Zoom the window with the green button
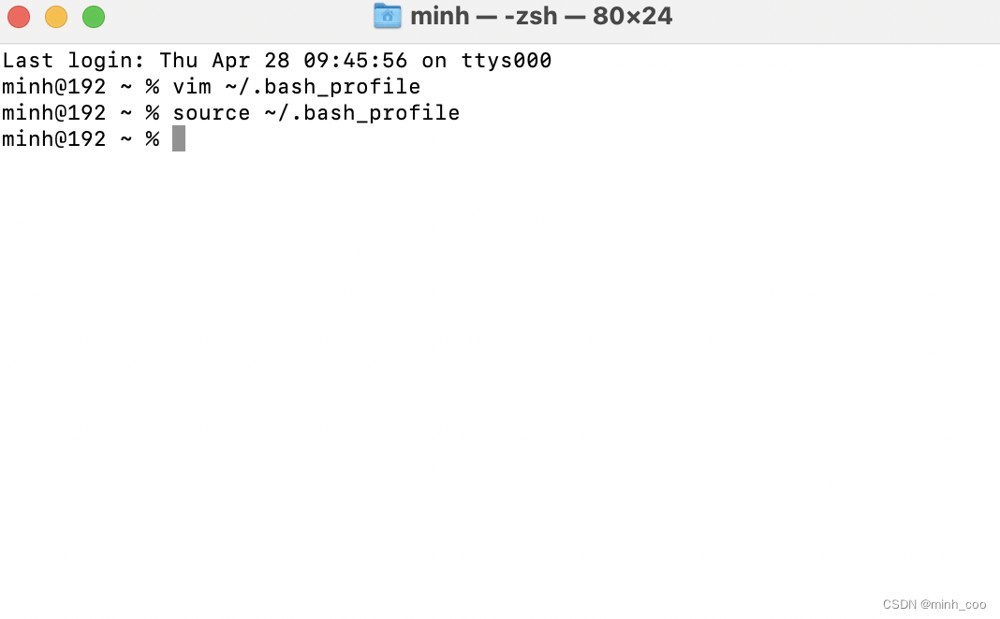The image size is (1000, 619). point(94,17)
